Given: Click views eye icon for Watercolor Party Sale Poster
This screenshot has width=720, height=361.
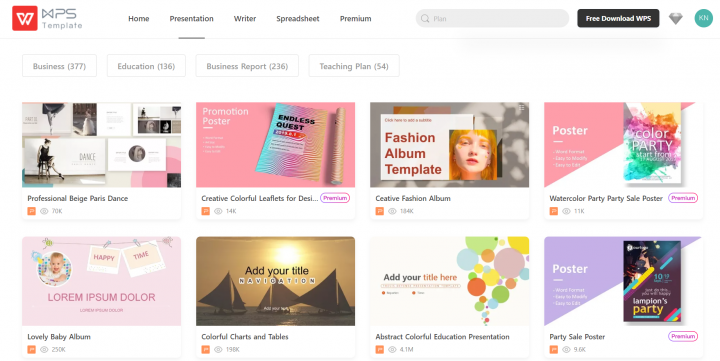Looking at the screenshot, I should (566, 211).
